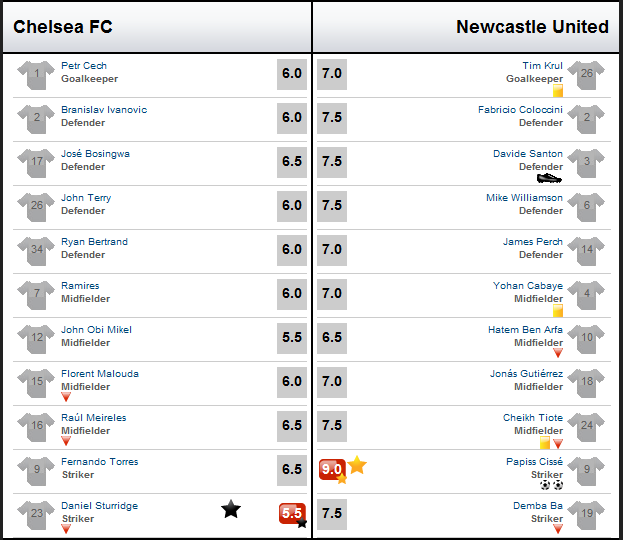Open Fernando Torres player link
This screenshot has width=623, height=540.
100,462
